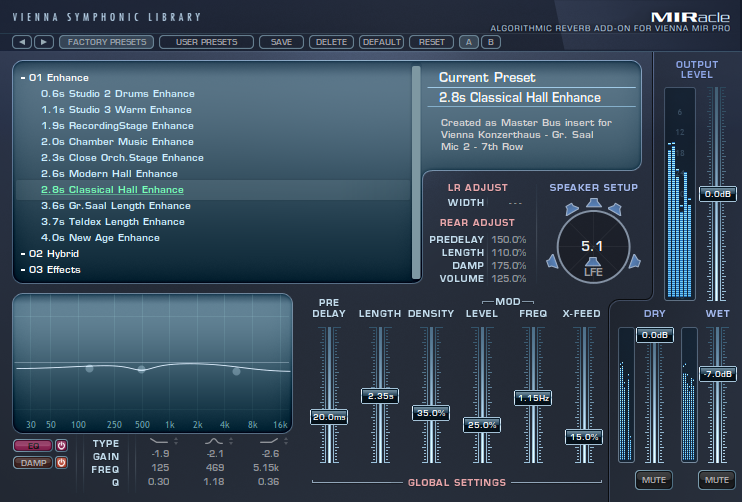Click the previous preset arrow button
This screenshot has width=742, height=502.
[23, 42]
